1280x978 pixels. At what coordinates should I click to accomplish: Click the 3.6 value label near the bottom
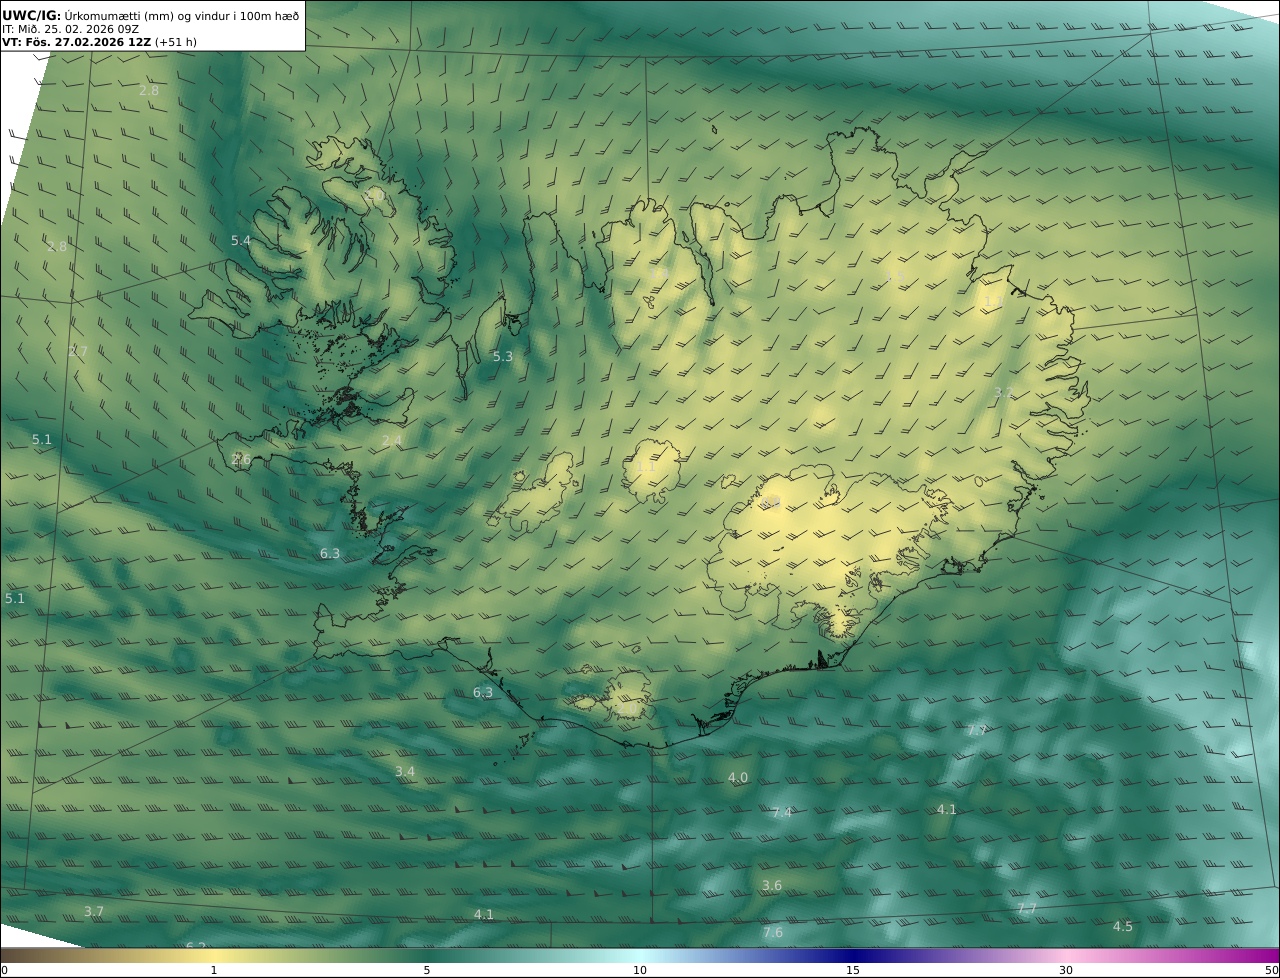pyautogui.click(x=771, y=886)
